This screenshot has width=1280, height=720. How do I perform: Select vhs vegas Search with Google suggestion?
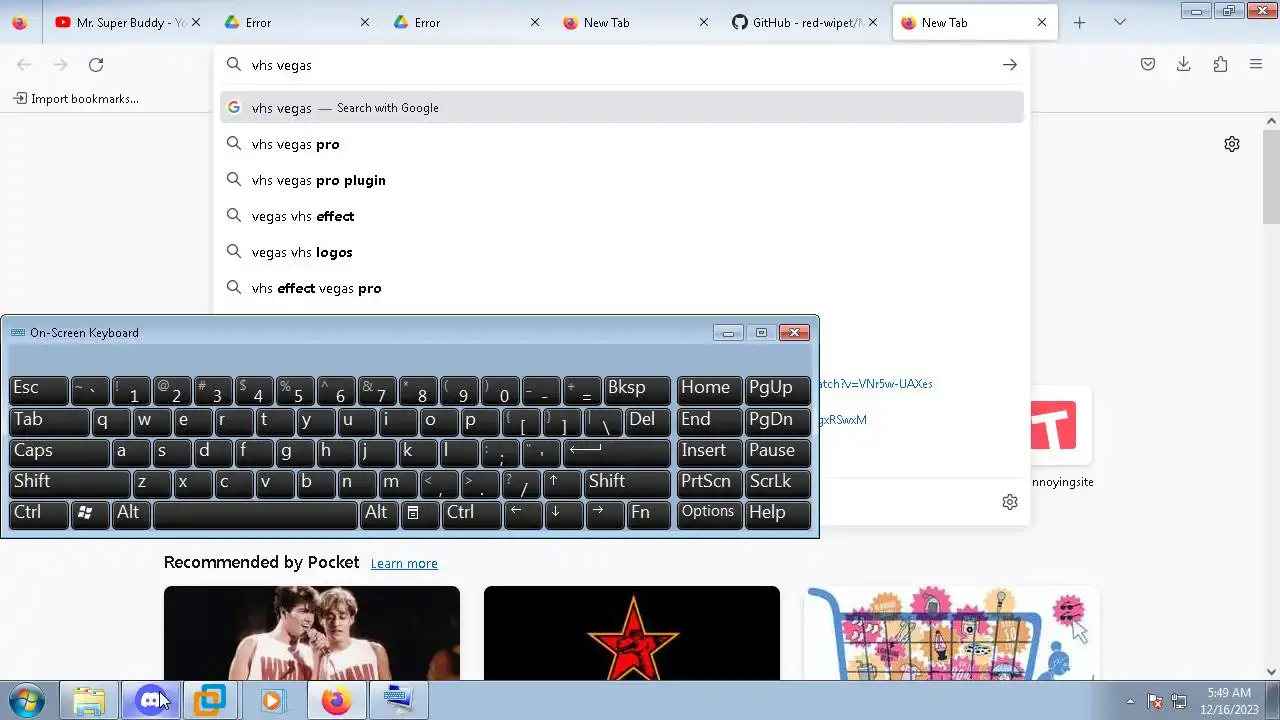(622, 108)
